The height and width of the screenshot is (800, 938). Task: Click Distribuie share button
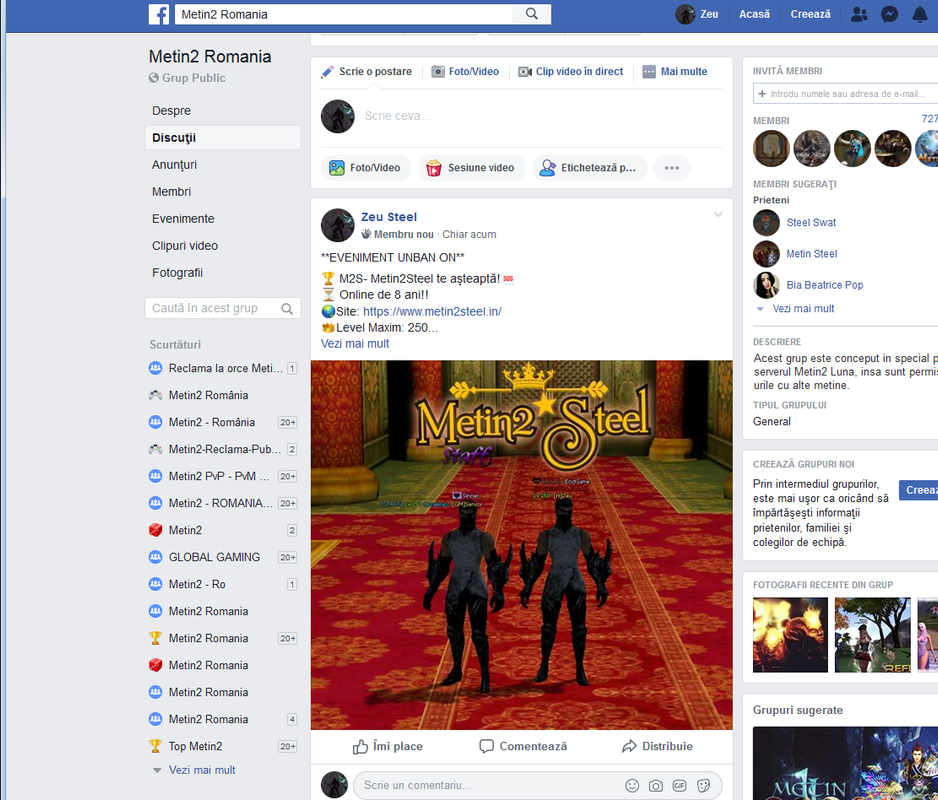(657, 747)
